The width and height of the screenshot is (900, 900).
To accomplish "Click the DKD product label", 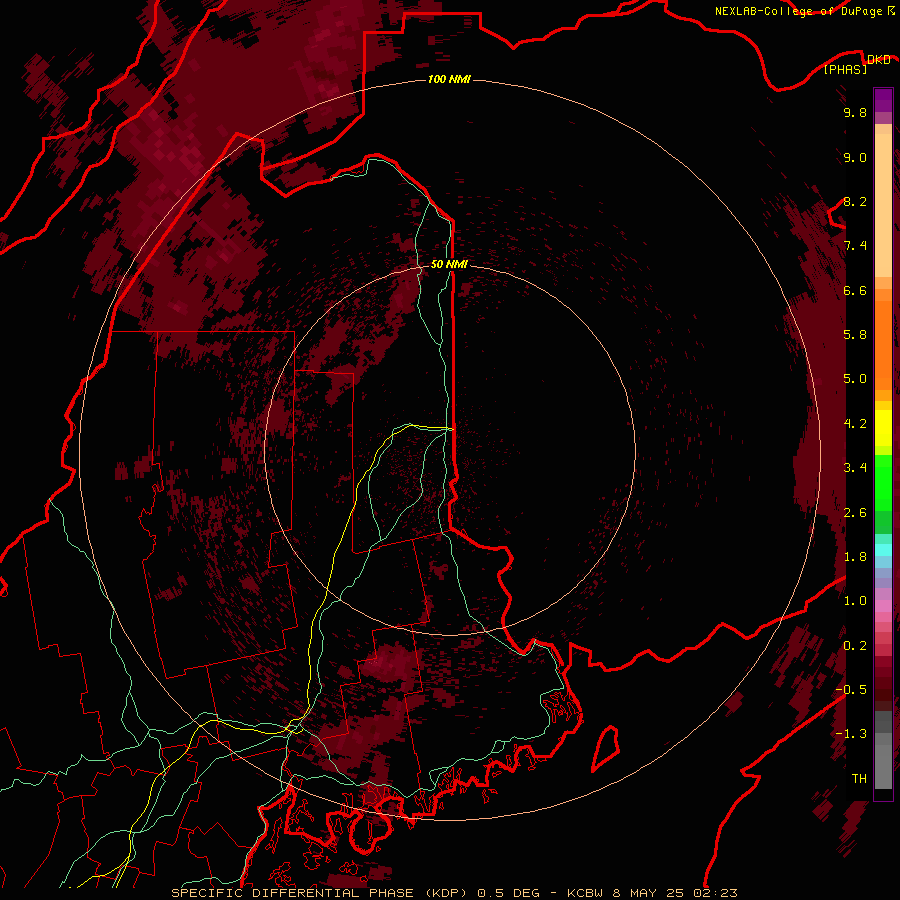I will pyautogui.click(x=878, y=60).
